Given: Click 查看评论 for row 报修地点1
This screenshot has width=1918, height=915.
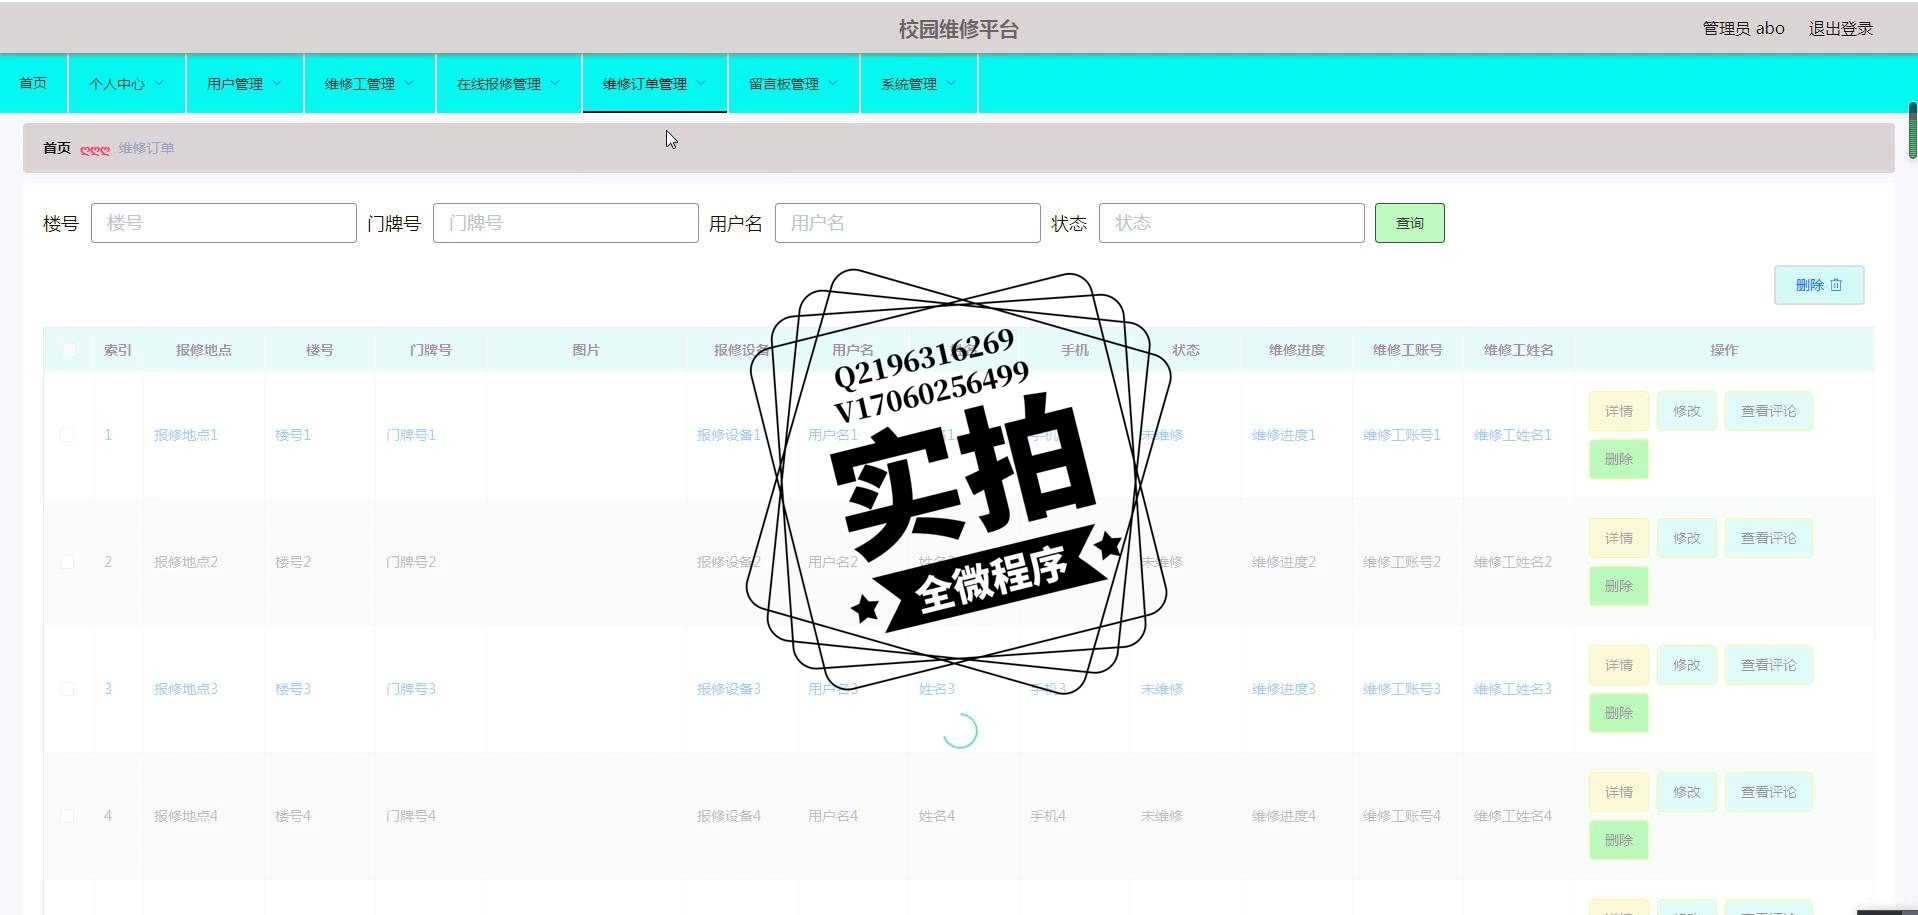Looking at the screenshot, I should [x=1769, y=411].
